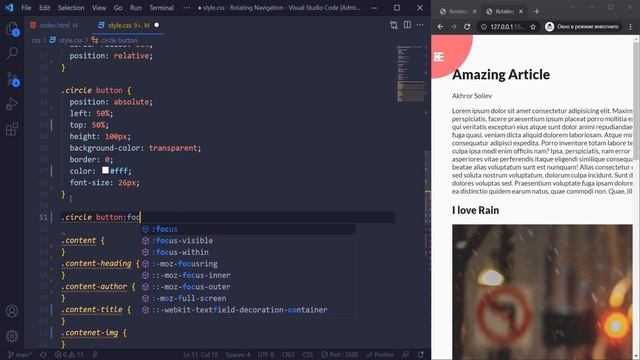
Task: Click the Open Changes icon in editor toolbar
Action: click(x=394, y=25)
